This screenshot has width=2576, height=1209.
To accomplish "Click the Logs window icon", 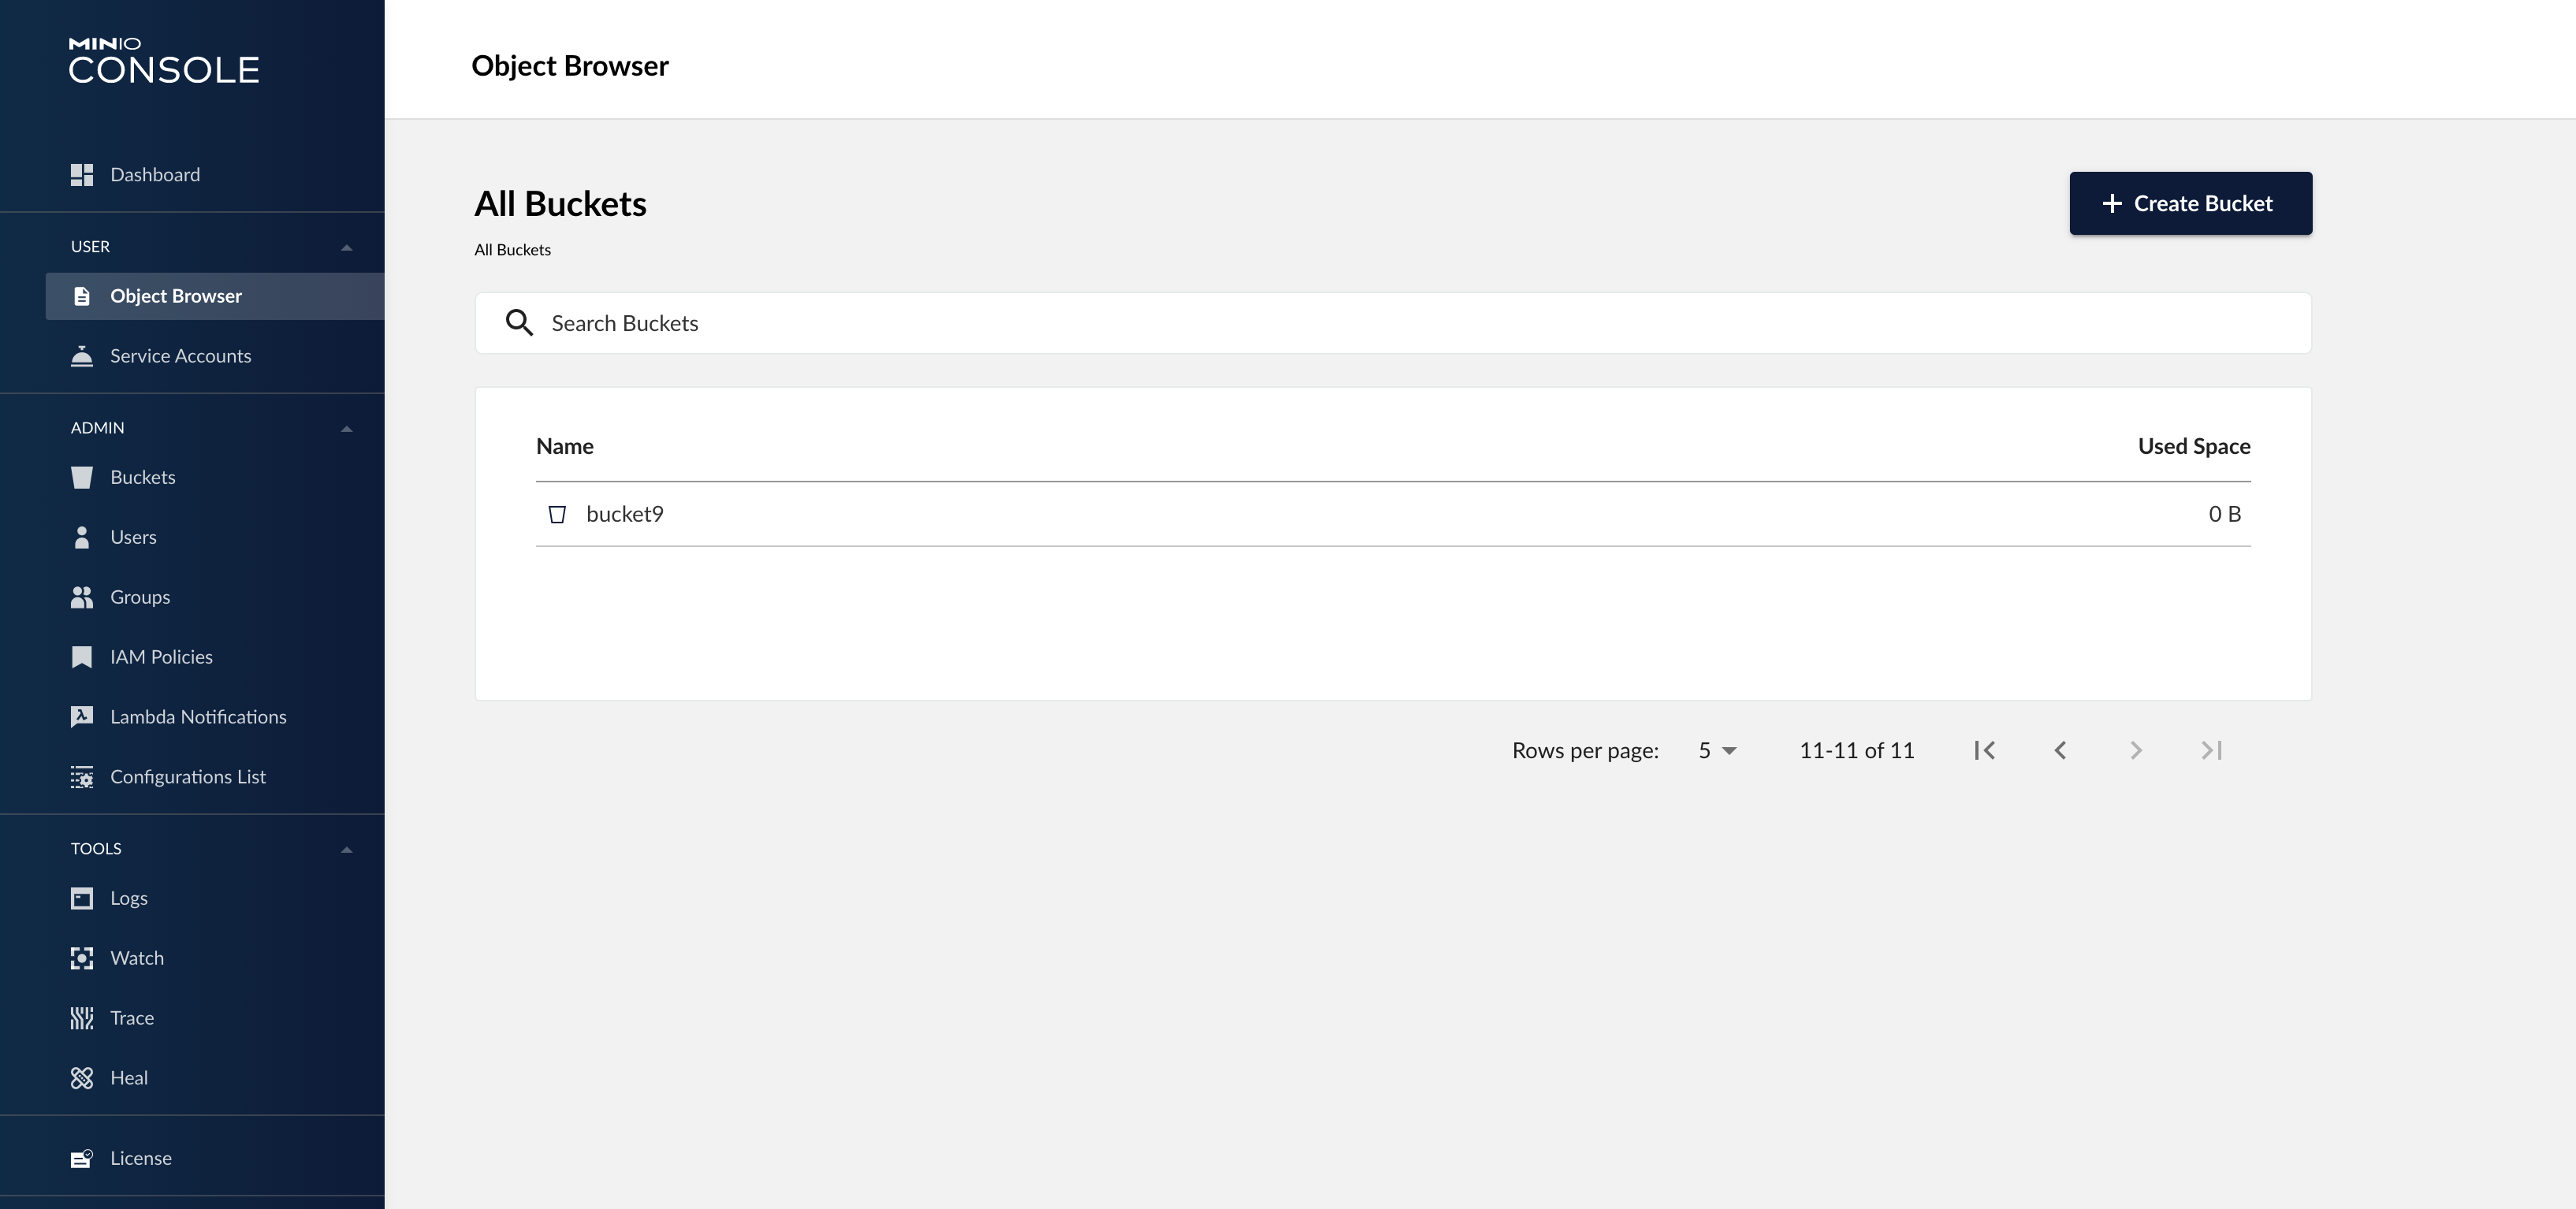I will (82, 898).
